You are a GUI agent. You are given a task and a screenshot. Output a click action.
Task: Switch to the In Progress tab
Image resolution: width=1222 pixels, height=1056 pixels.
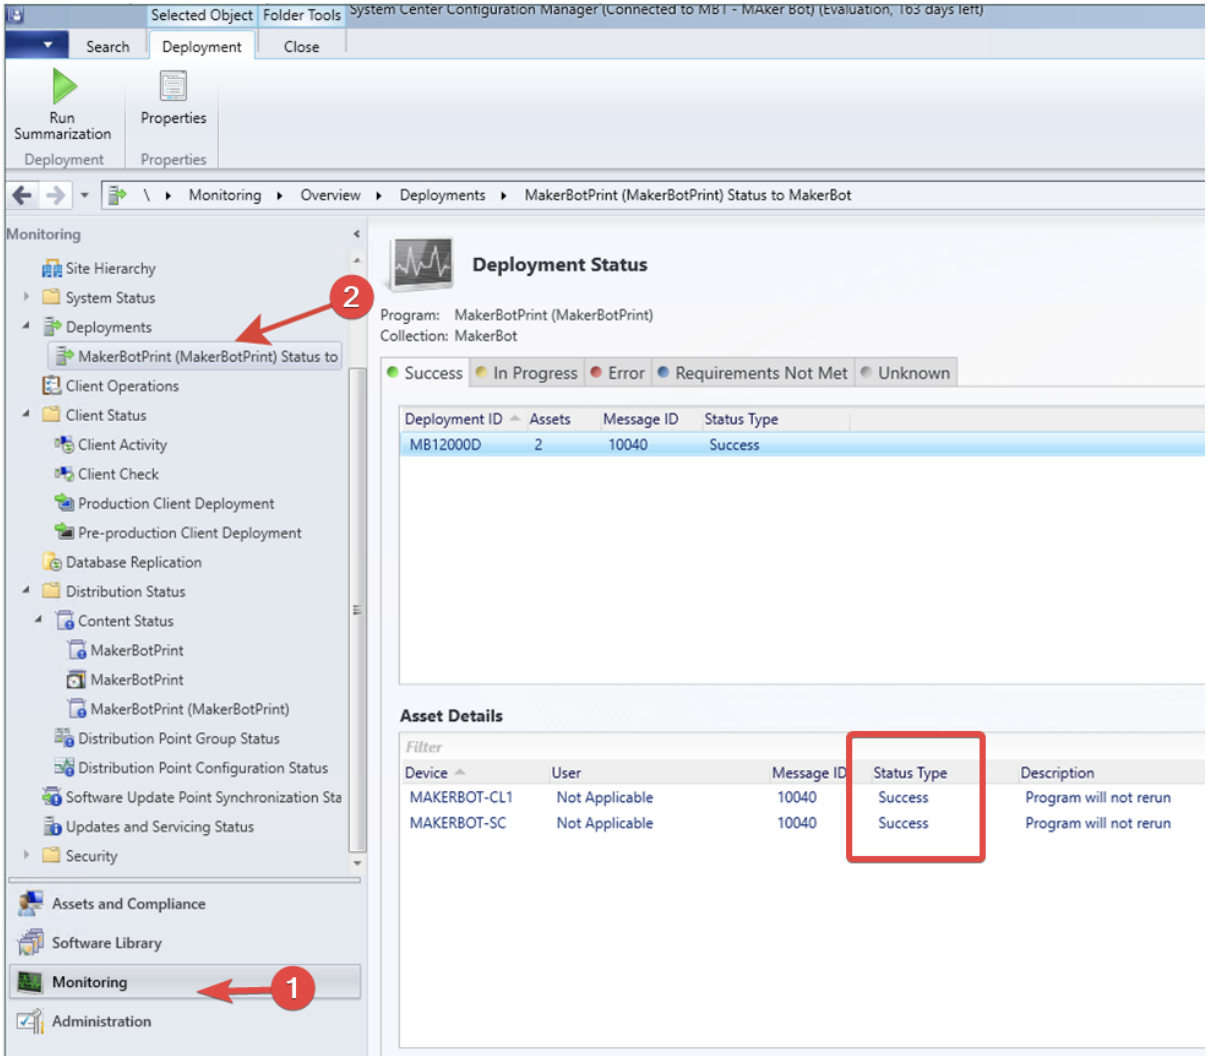(526, 373)
